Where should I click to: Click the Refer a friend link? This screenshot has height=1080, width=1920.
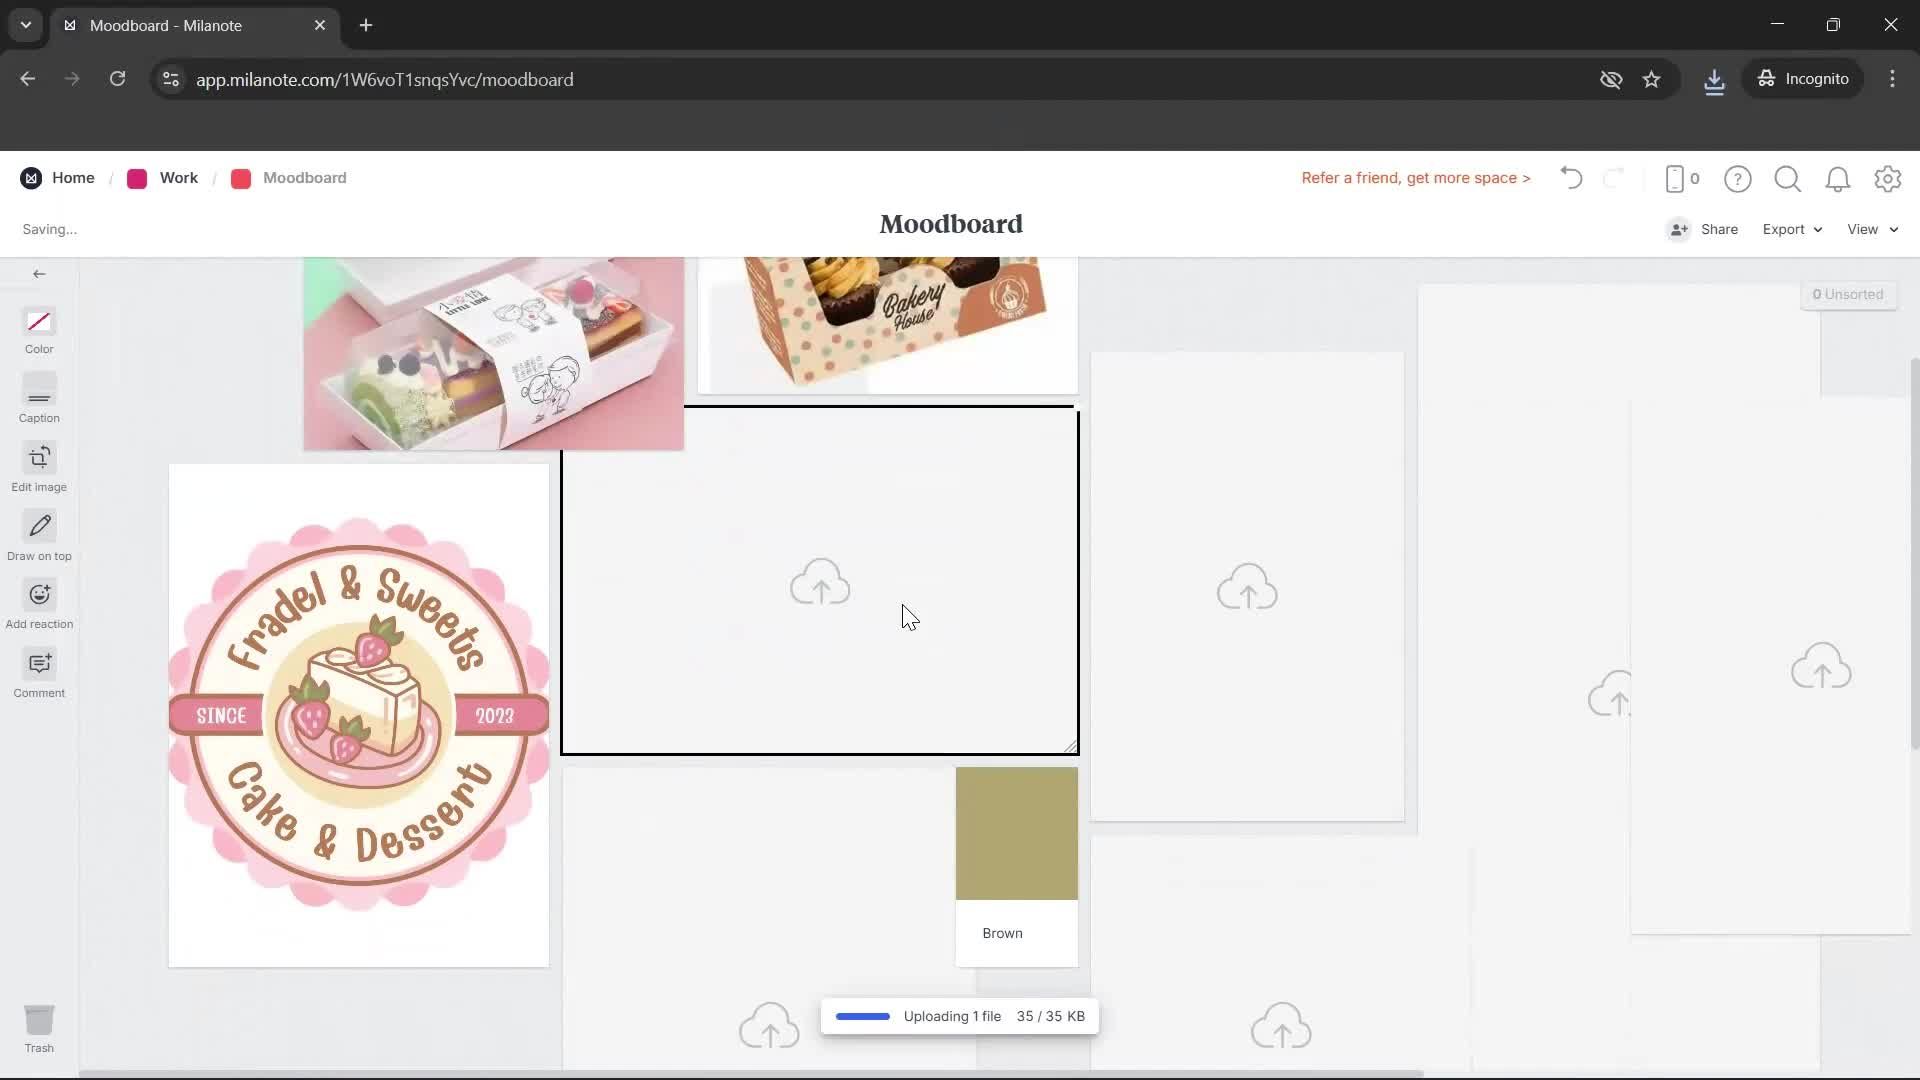[x=1415, y=178]
